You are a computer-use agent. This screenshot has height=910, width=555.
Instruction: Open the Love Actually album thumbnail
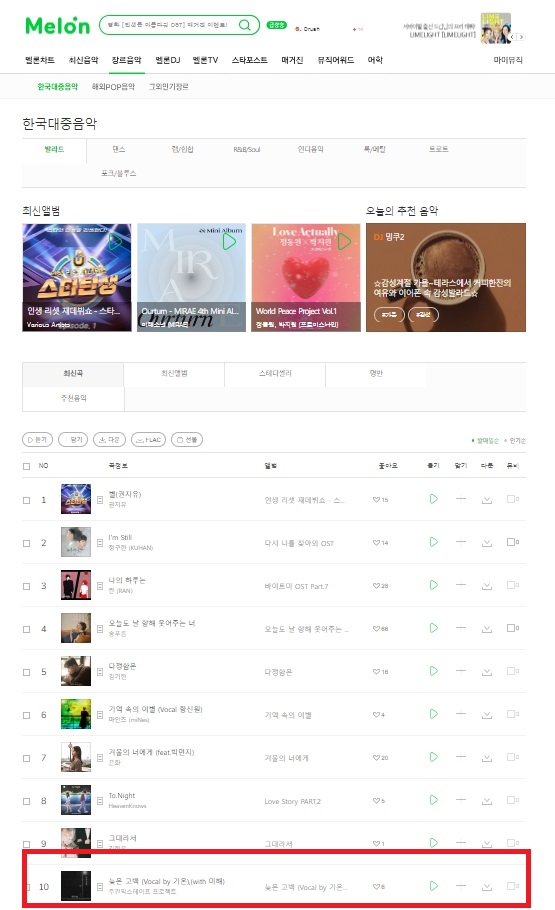click(306, 277)
